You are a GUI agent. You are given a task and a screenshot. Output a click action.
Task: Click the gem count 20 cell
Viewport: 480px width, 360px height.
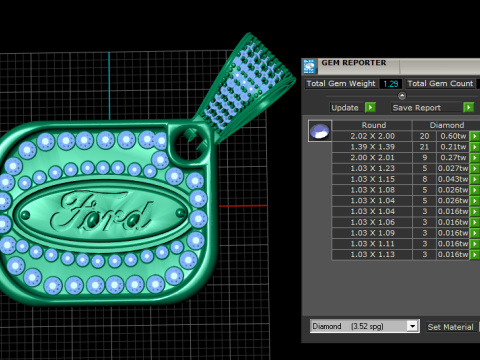click(x=424, y=136)
